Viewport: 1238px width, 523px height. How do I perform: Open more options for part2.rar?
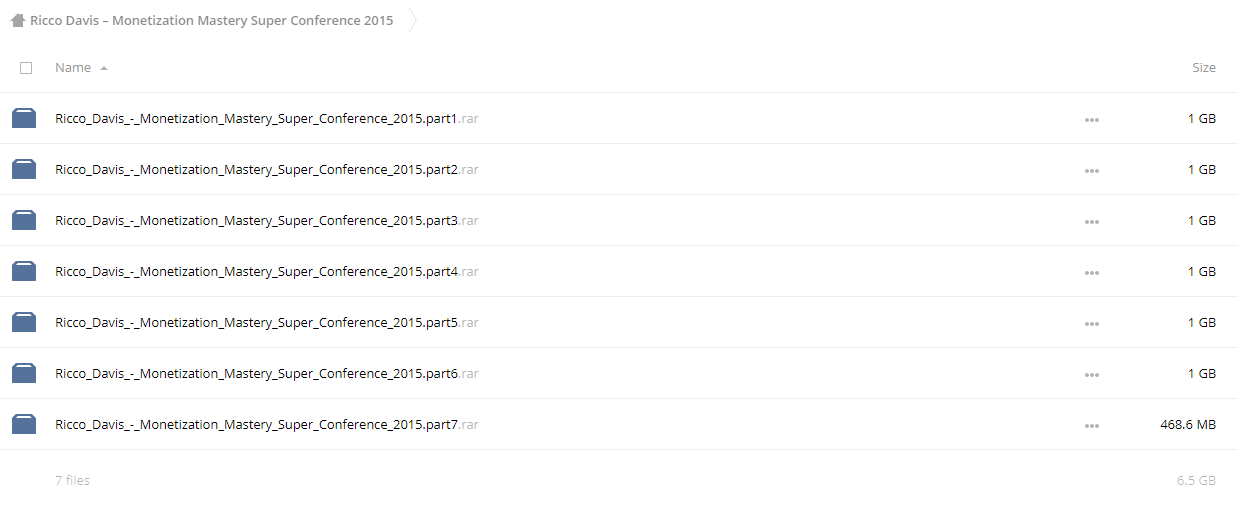coord(1091,171)
